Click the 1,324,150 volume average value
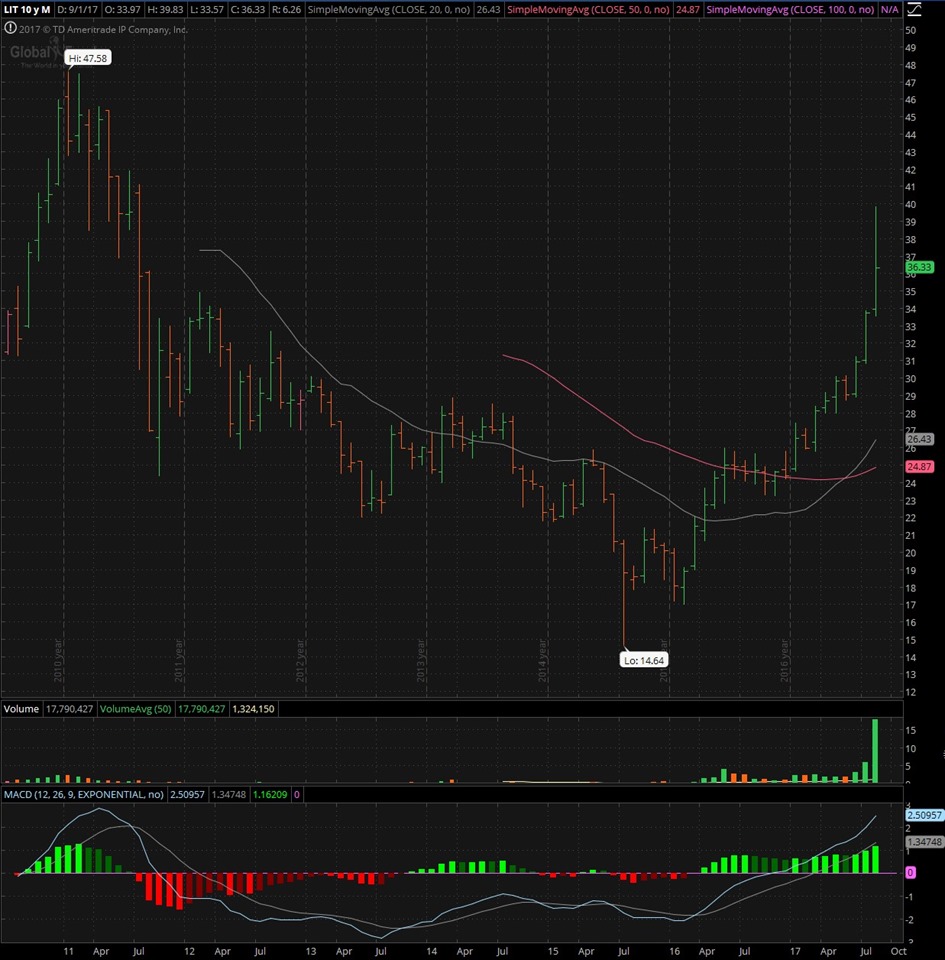The width and height of the screenshot is (945, 960). pyautogui.click(x=253, y=708)
